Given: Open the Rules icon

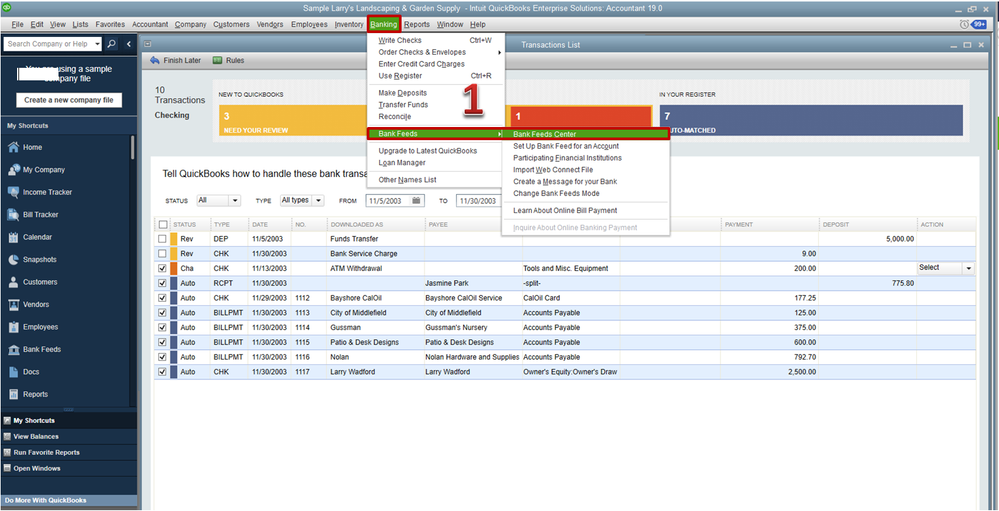Looking at the screenshot, I should tap(217, 61).
